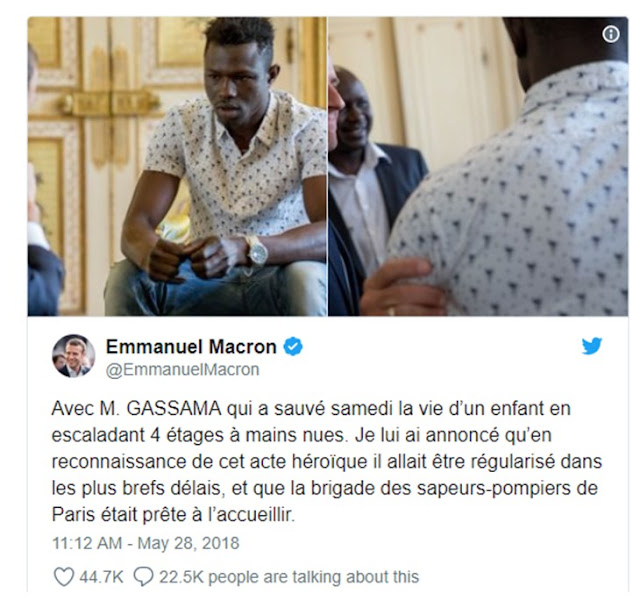Click the May 28, 2018 date
The width and height of the screenshot is (640, 601).
tap(188, 543)
